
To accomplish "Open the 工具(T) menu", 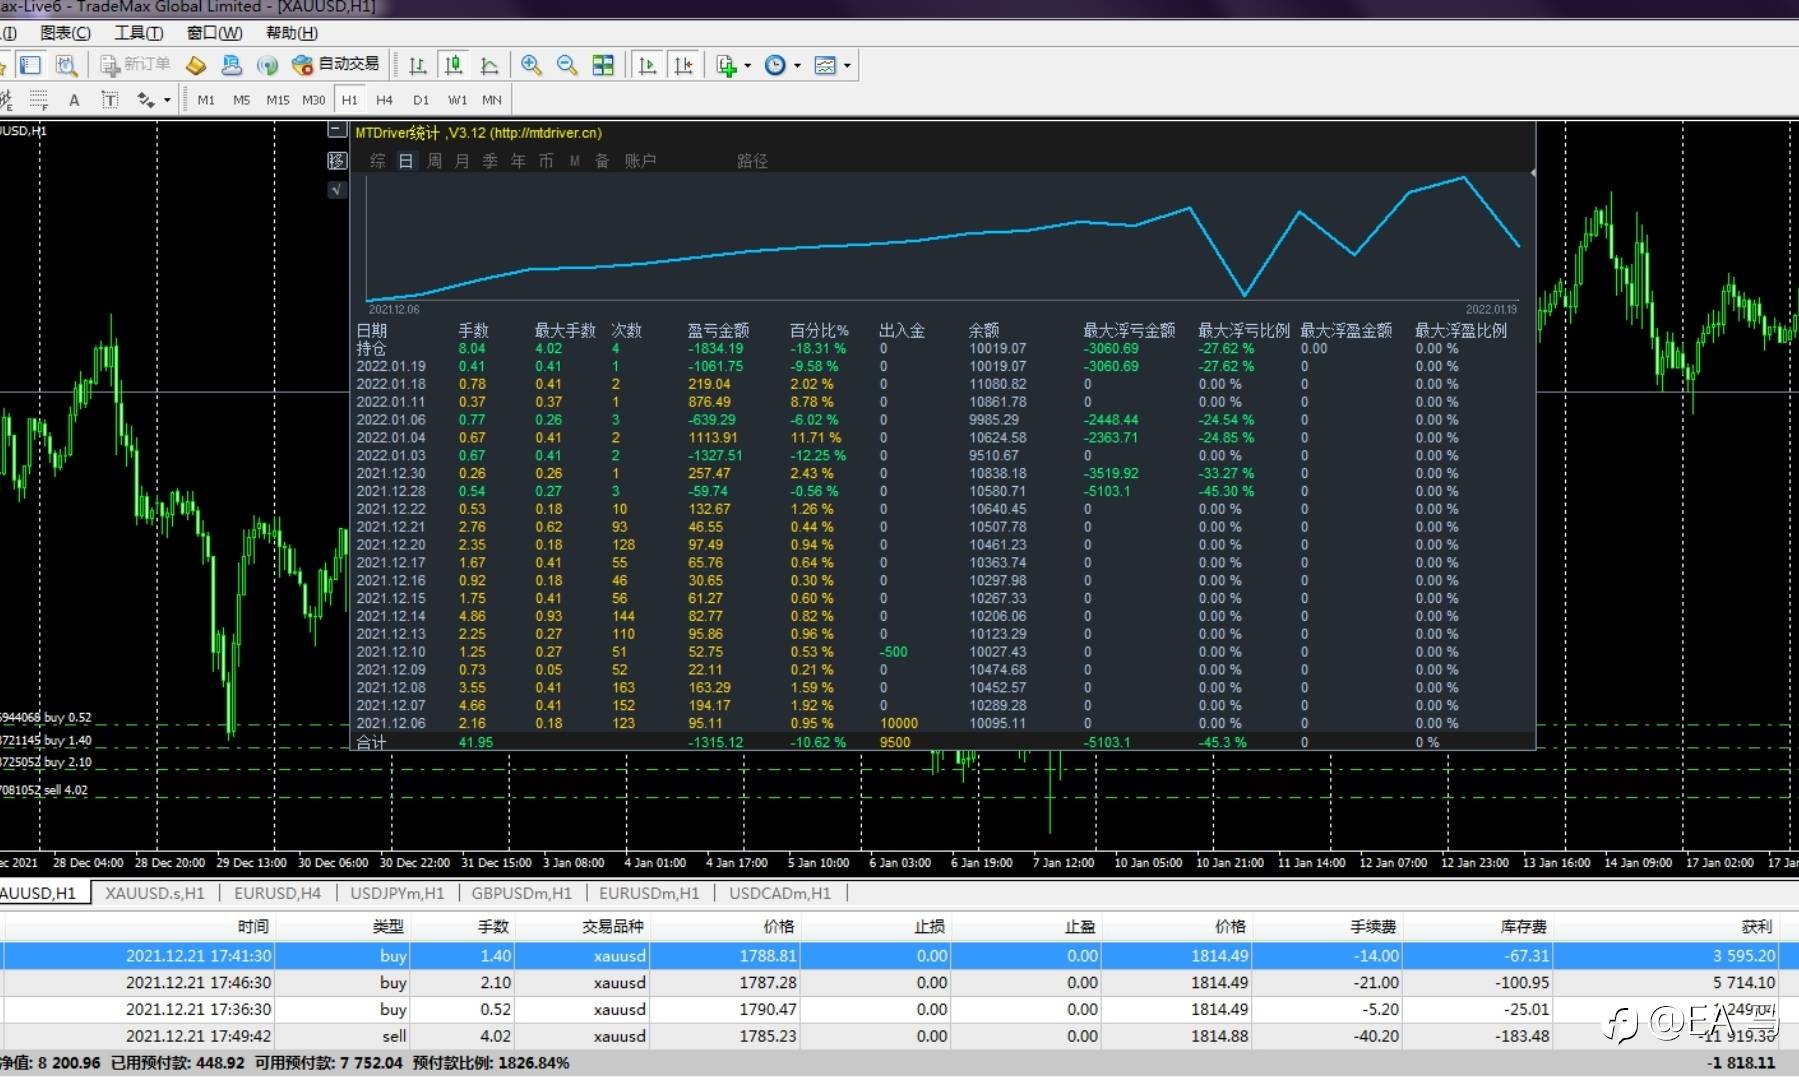I will tap(138, 33).
